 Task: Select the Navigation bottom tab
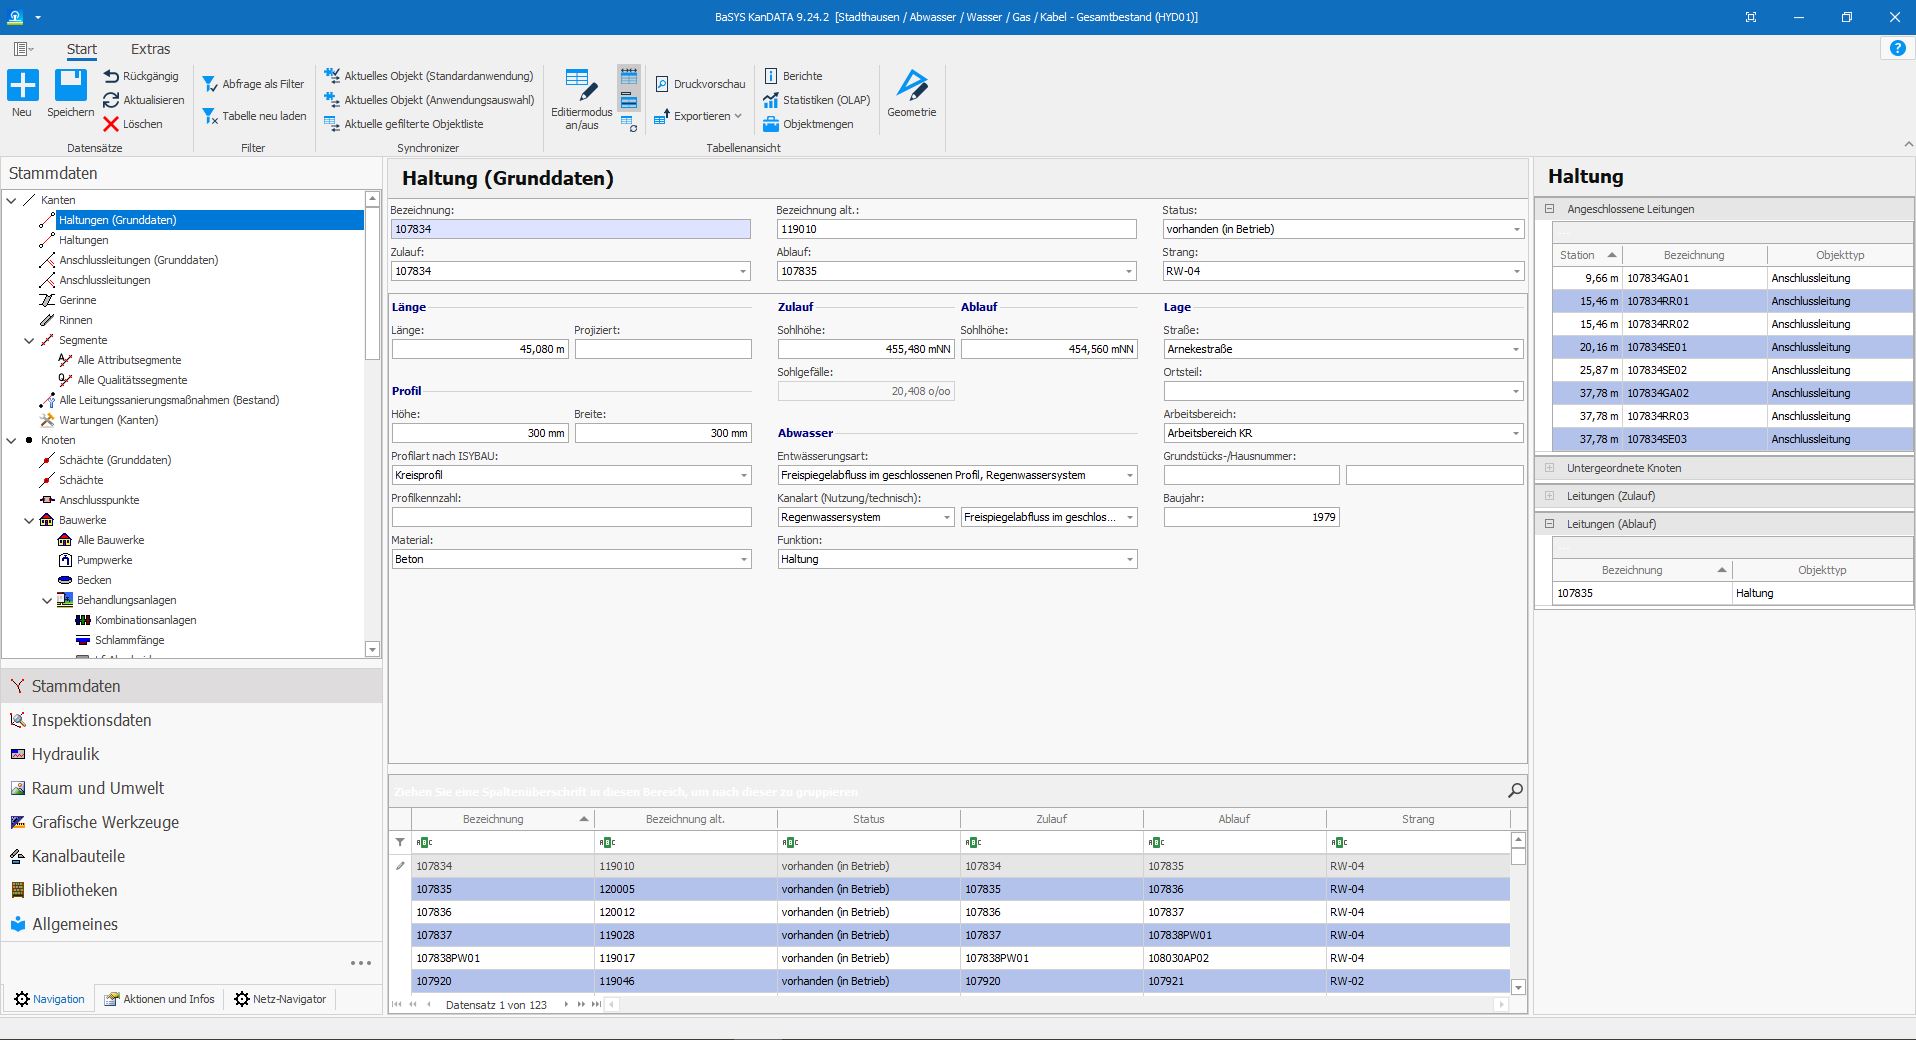pyautogui.click(x=50, y=999)
